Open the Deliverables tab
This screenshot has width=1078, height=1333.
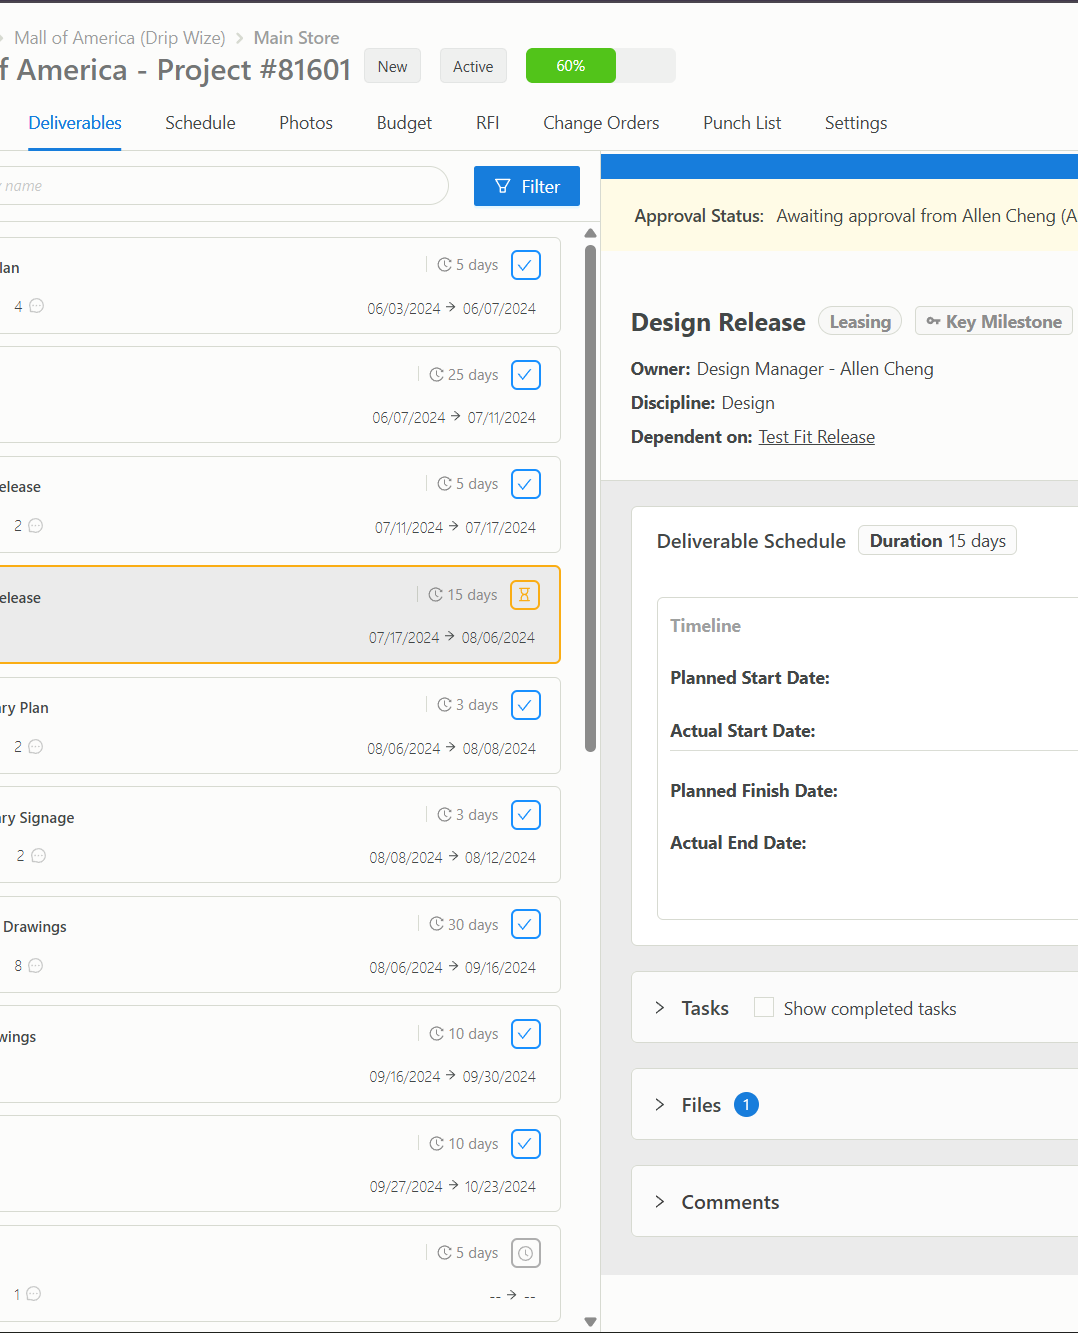[x=75, y=123]
